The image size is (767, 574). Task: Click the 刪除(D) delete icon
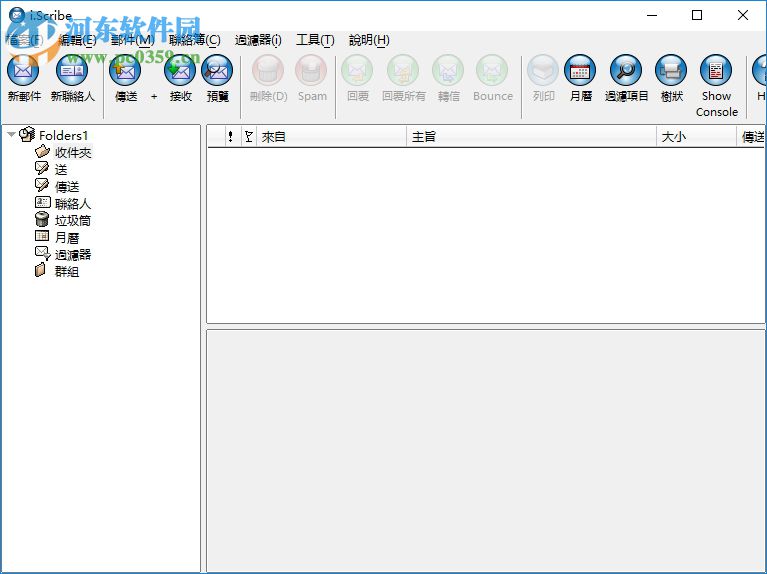(x=268, y=71)
